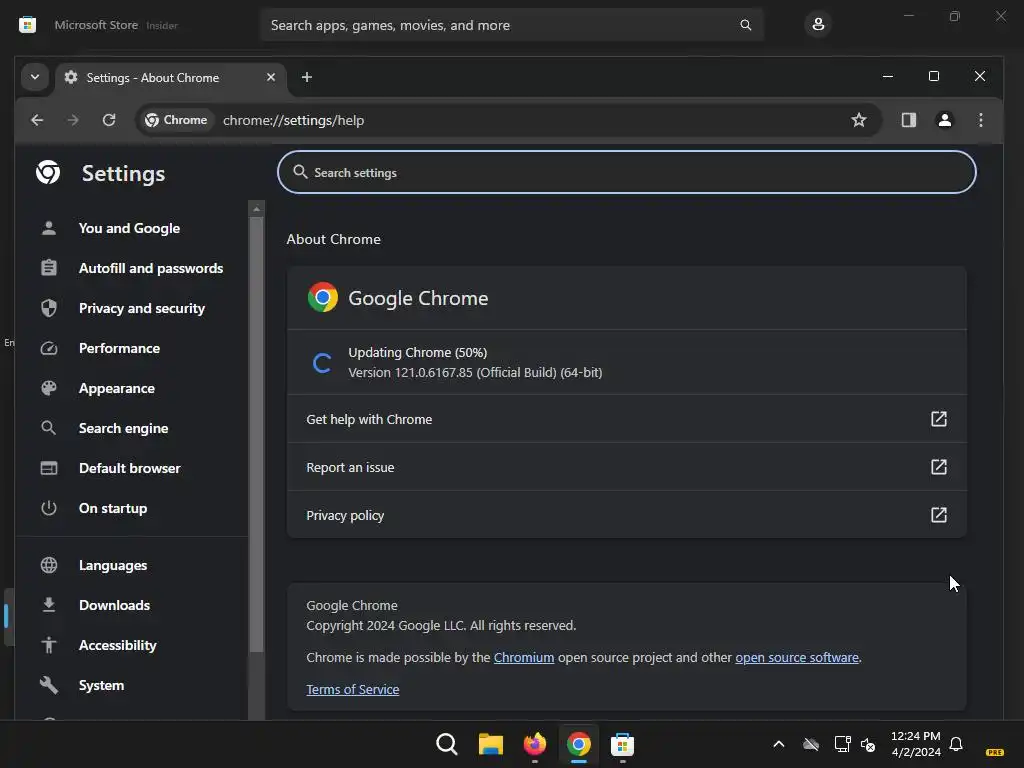
Task: Open the Chromium link
Action: pyautogui.click(x=524, y=658)
